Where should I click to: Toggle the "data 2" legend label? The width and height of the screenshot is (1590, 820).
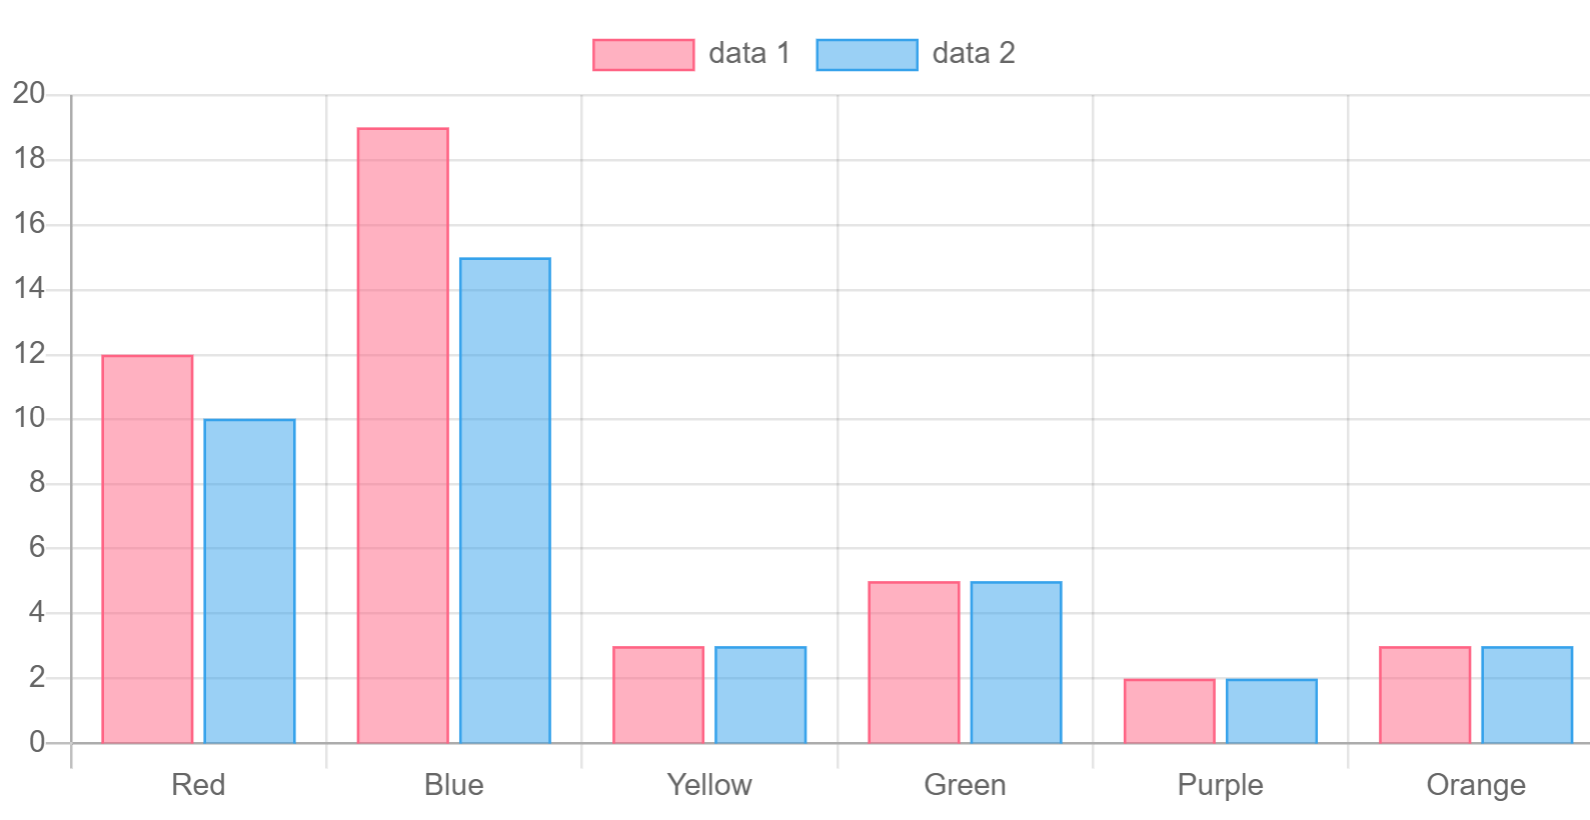[973, 53]
